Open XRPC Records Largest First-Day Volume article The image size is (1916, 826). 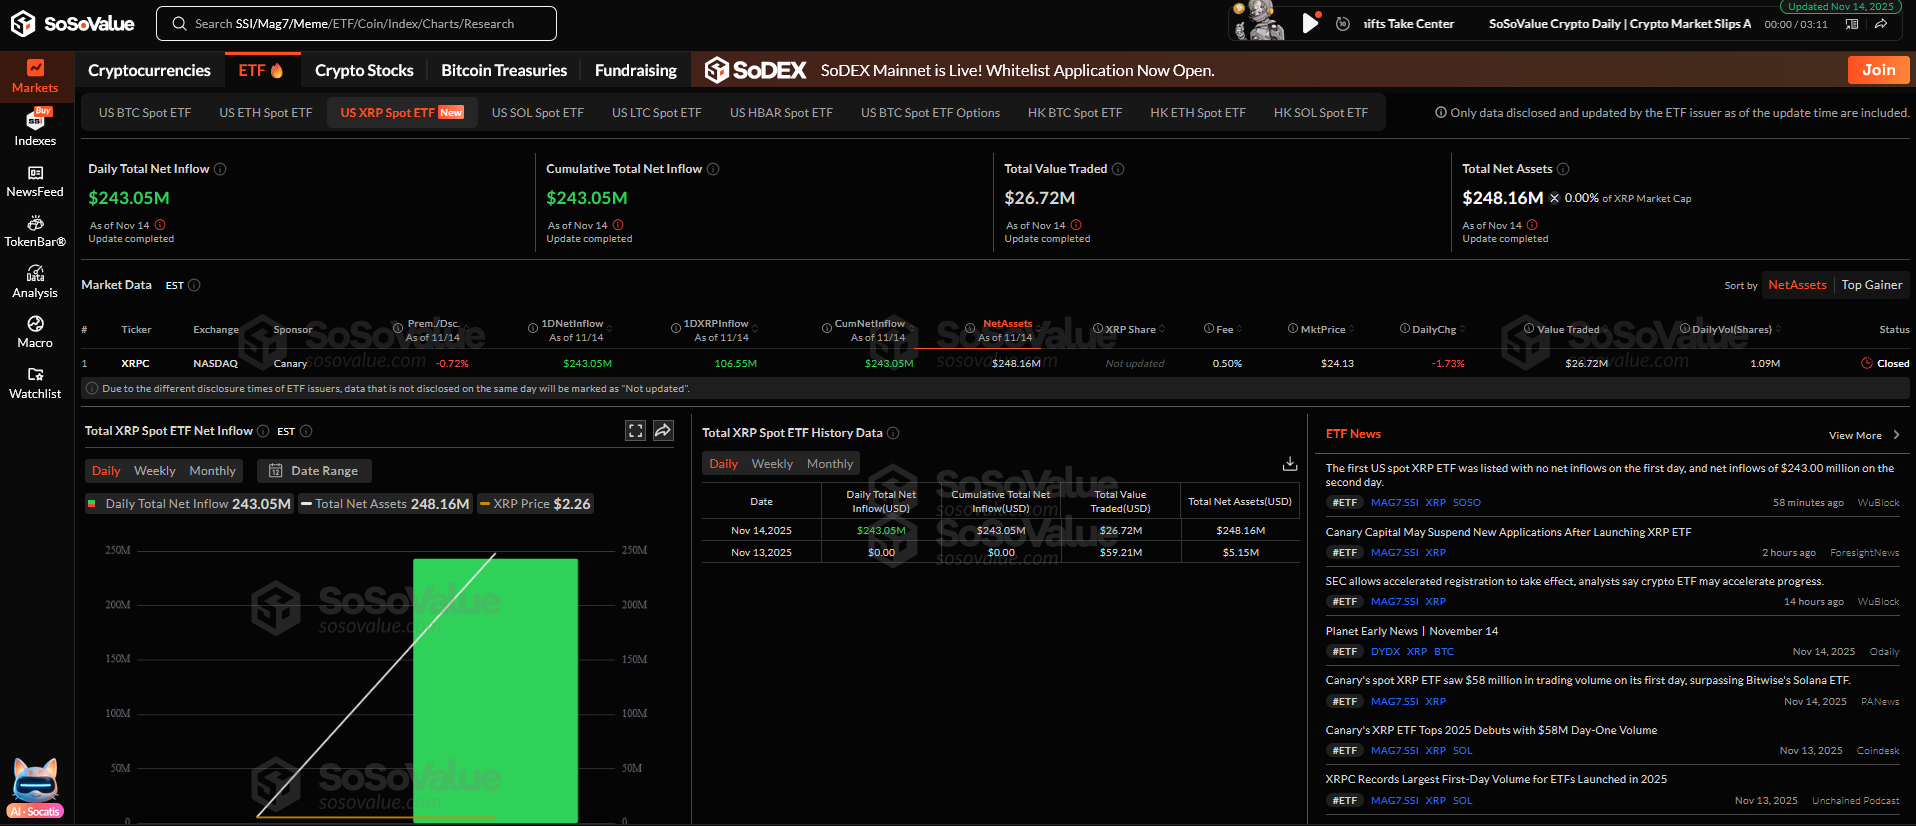pyautogui.click(x=1496, y=779)
